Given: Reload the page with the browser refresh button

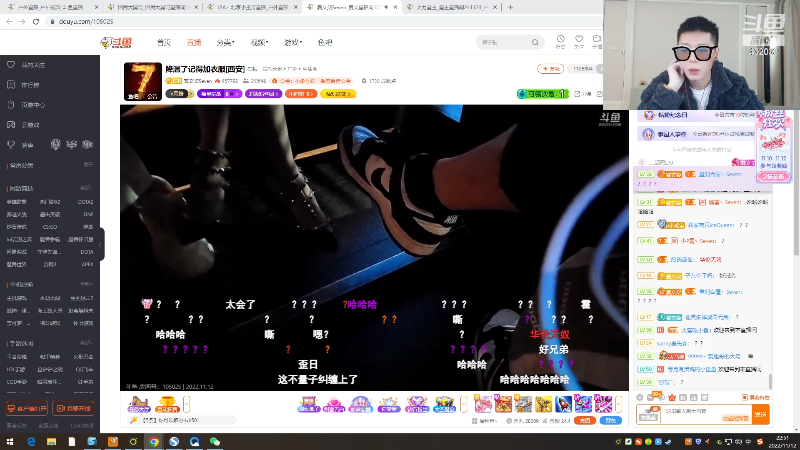Looking at the screenshot, I should (36, 21).
